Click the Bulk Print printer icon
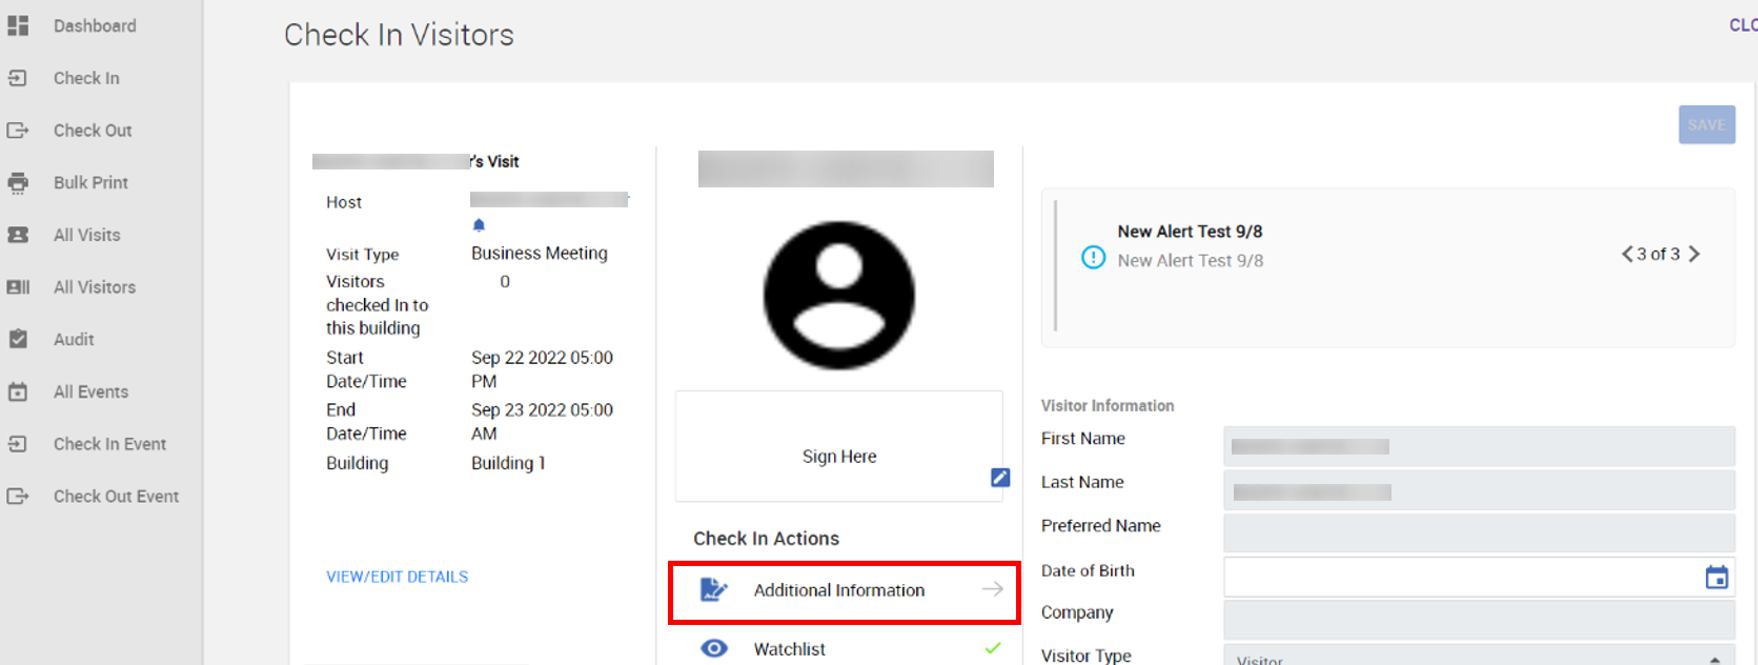The height and width of the screenshot is (665, 1758). click(18, 183)
